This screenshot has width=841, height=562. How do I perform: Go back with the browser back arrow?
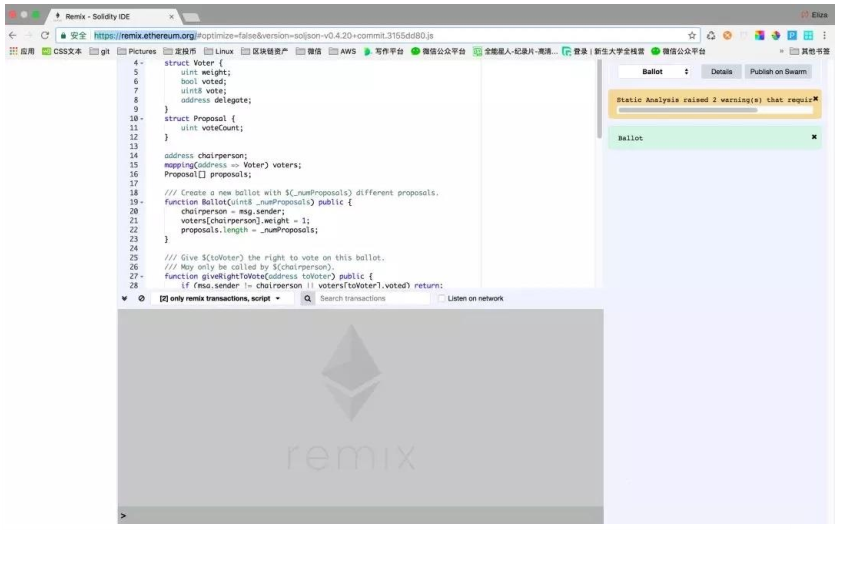(12, 35)
